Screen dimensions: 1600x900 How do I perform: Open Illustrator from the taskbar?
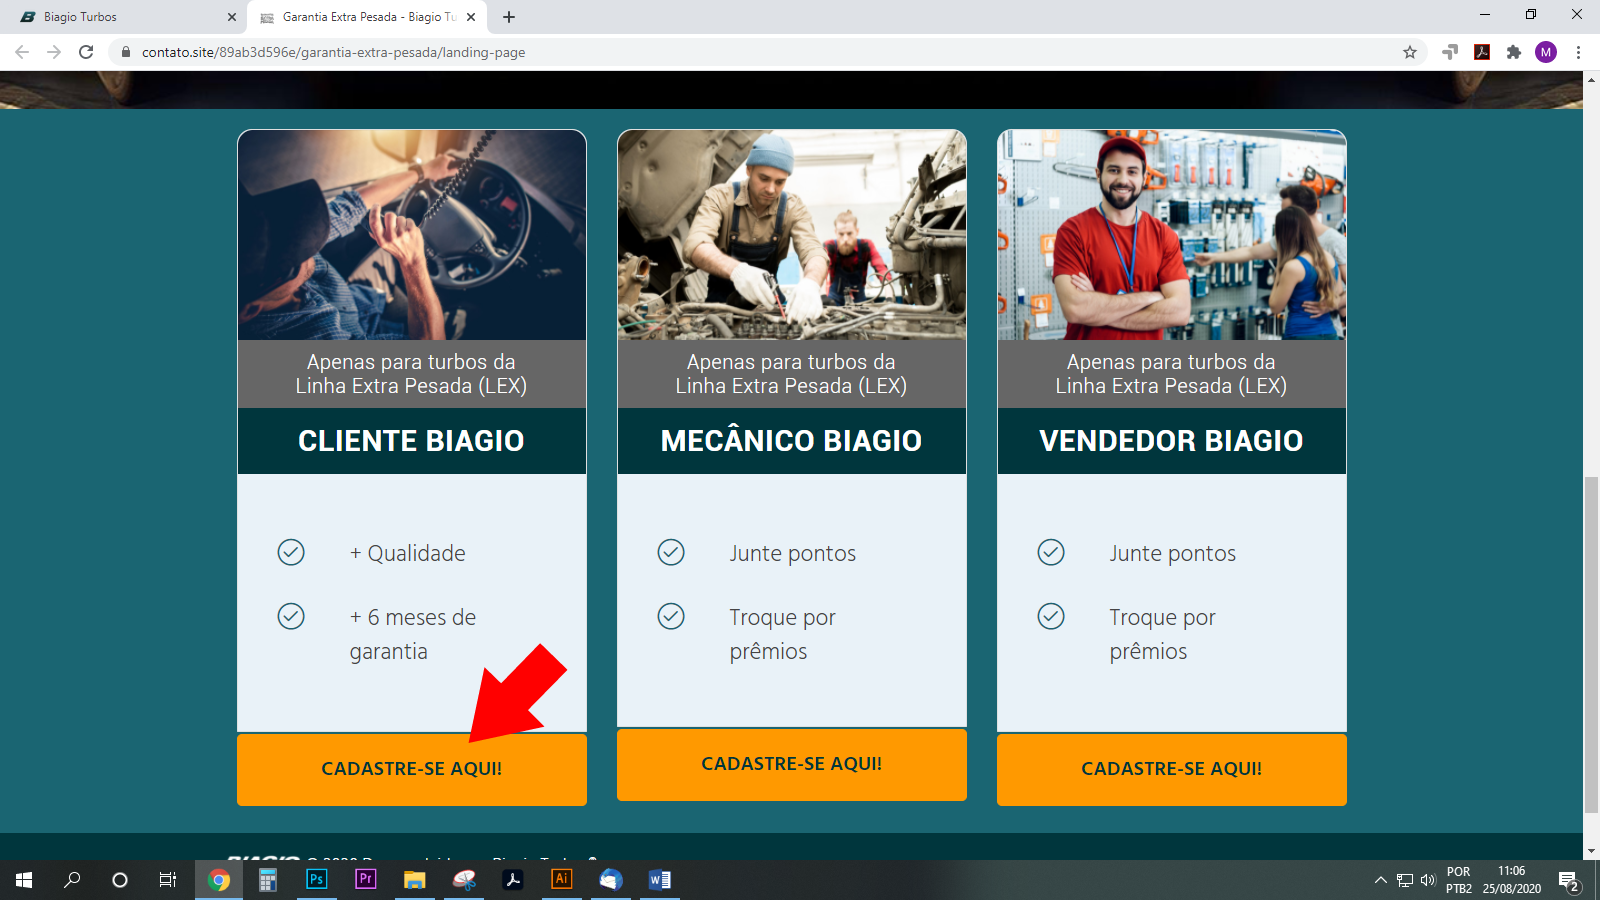point(562,880)
